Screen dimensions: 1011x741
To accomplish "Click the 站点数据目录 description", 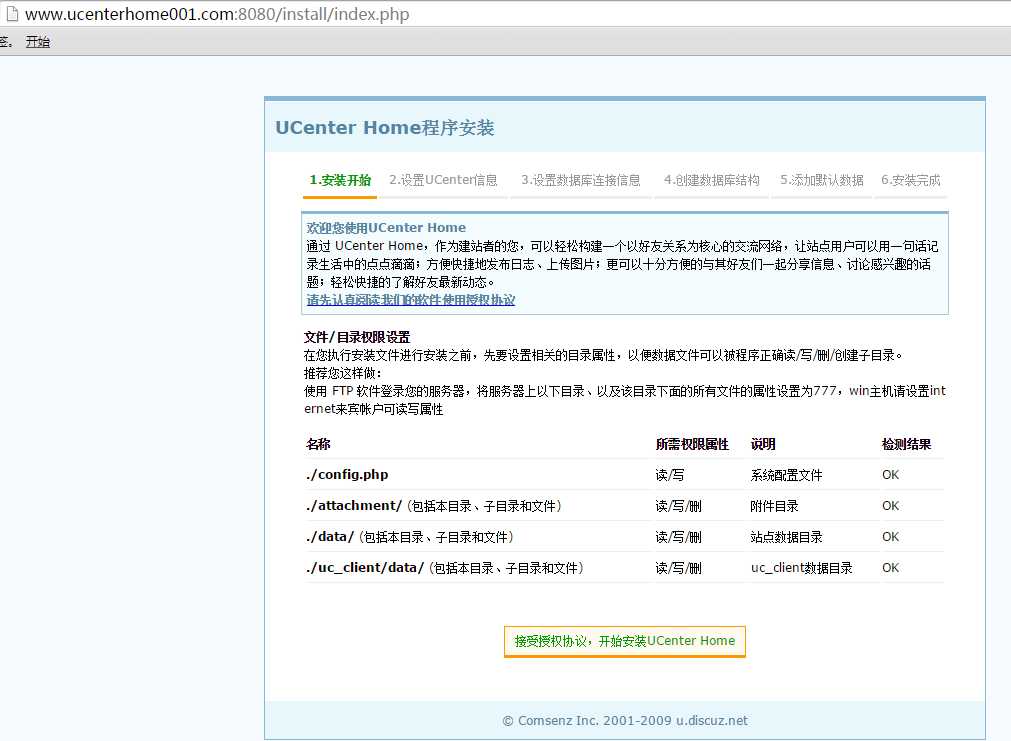I will click(787, 537).
